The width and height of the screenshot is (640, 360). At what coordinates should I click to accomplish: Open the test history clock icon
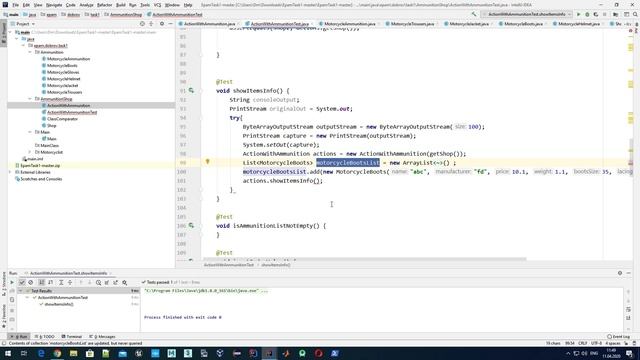[98, 282]
